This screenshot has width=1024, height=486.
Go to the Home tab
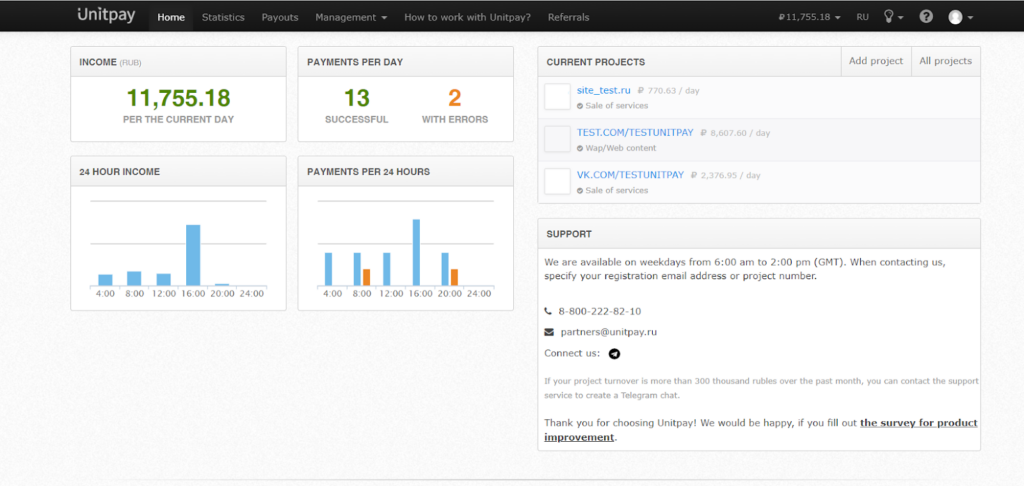(171, 17)
